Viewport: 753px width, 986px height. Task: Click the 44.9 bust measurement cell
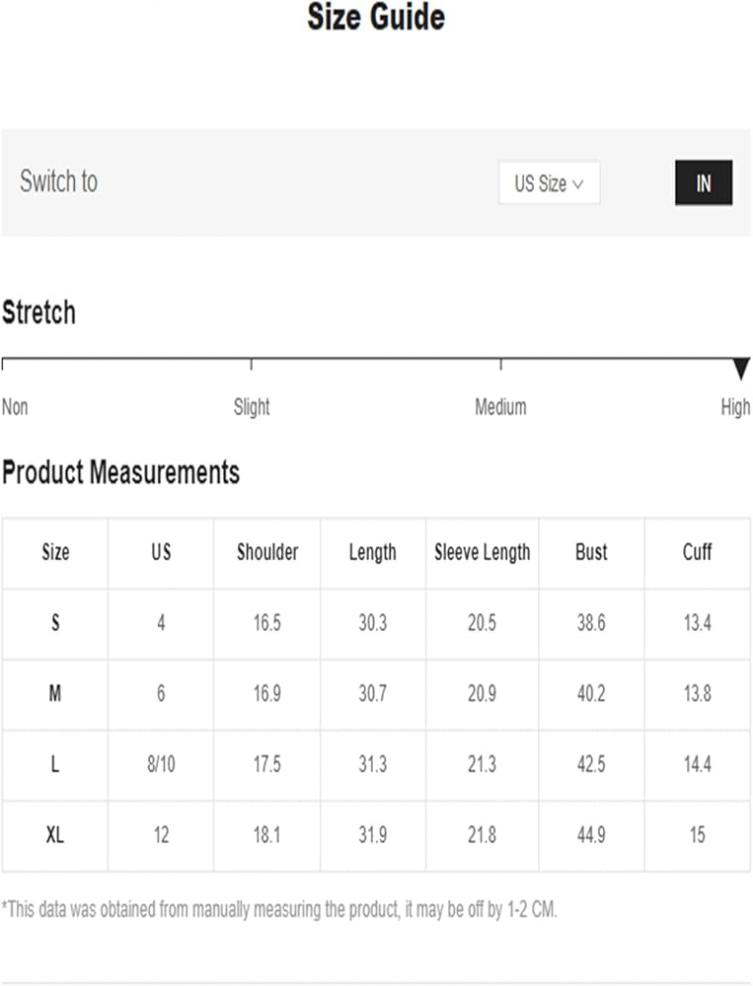pyautogui.click(x=591, y=835)
